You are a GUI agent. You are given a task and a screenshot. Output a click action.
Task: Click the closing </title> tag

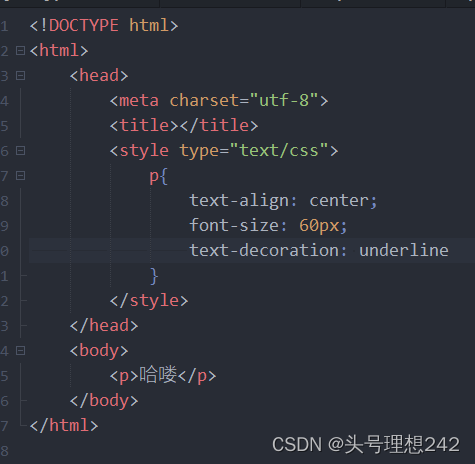click(x=219, y=126)
